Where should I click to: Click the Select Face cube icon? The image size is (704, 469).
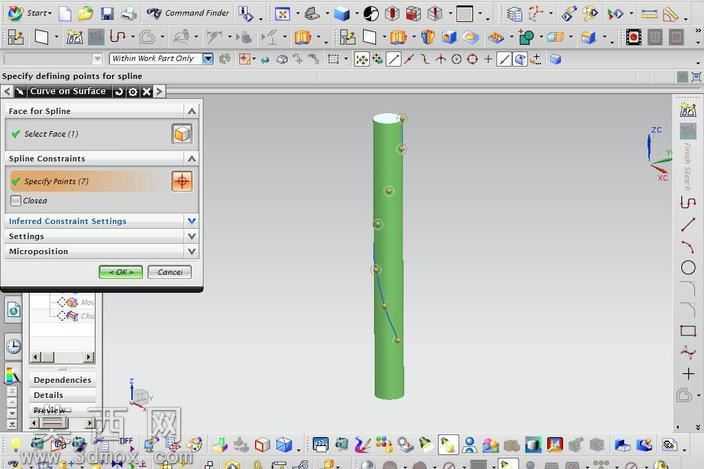click(182, 134)
